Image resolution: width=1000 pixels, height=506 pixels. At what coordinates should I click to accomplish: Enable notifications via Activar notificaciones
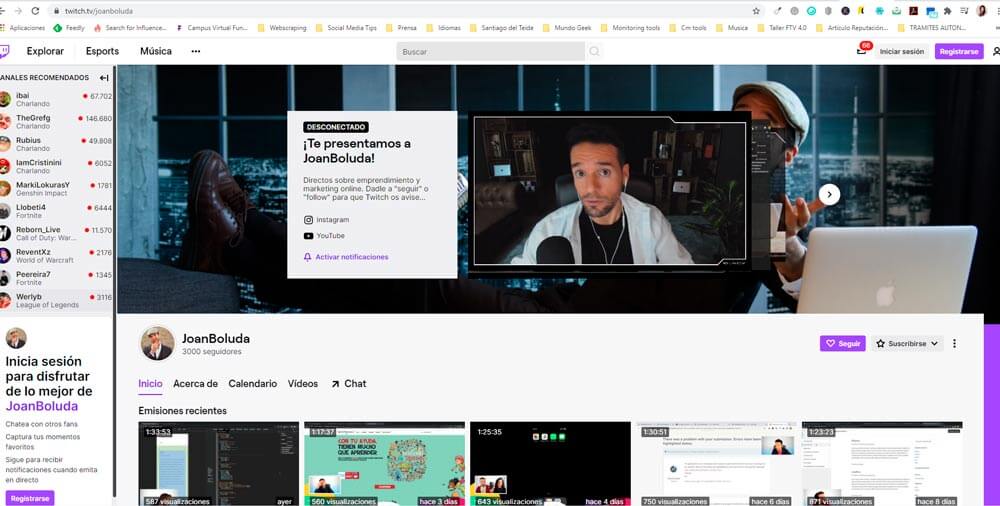(x=346, y=257)
